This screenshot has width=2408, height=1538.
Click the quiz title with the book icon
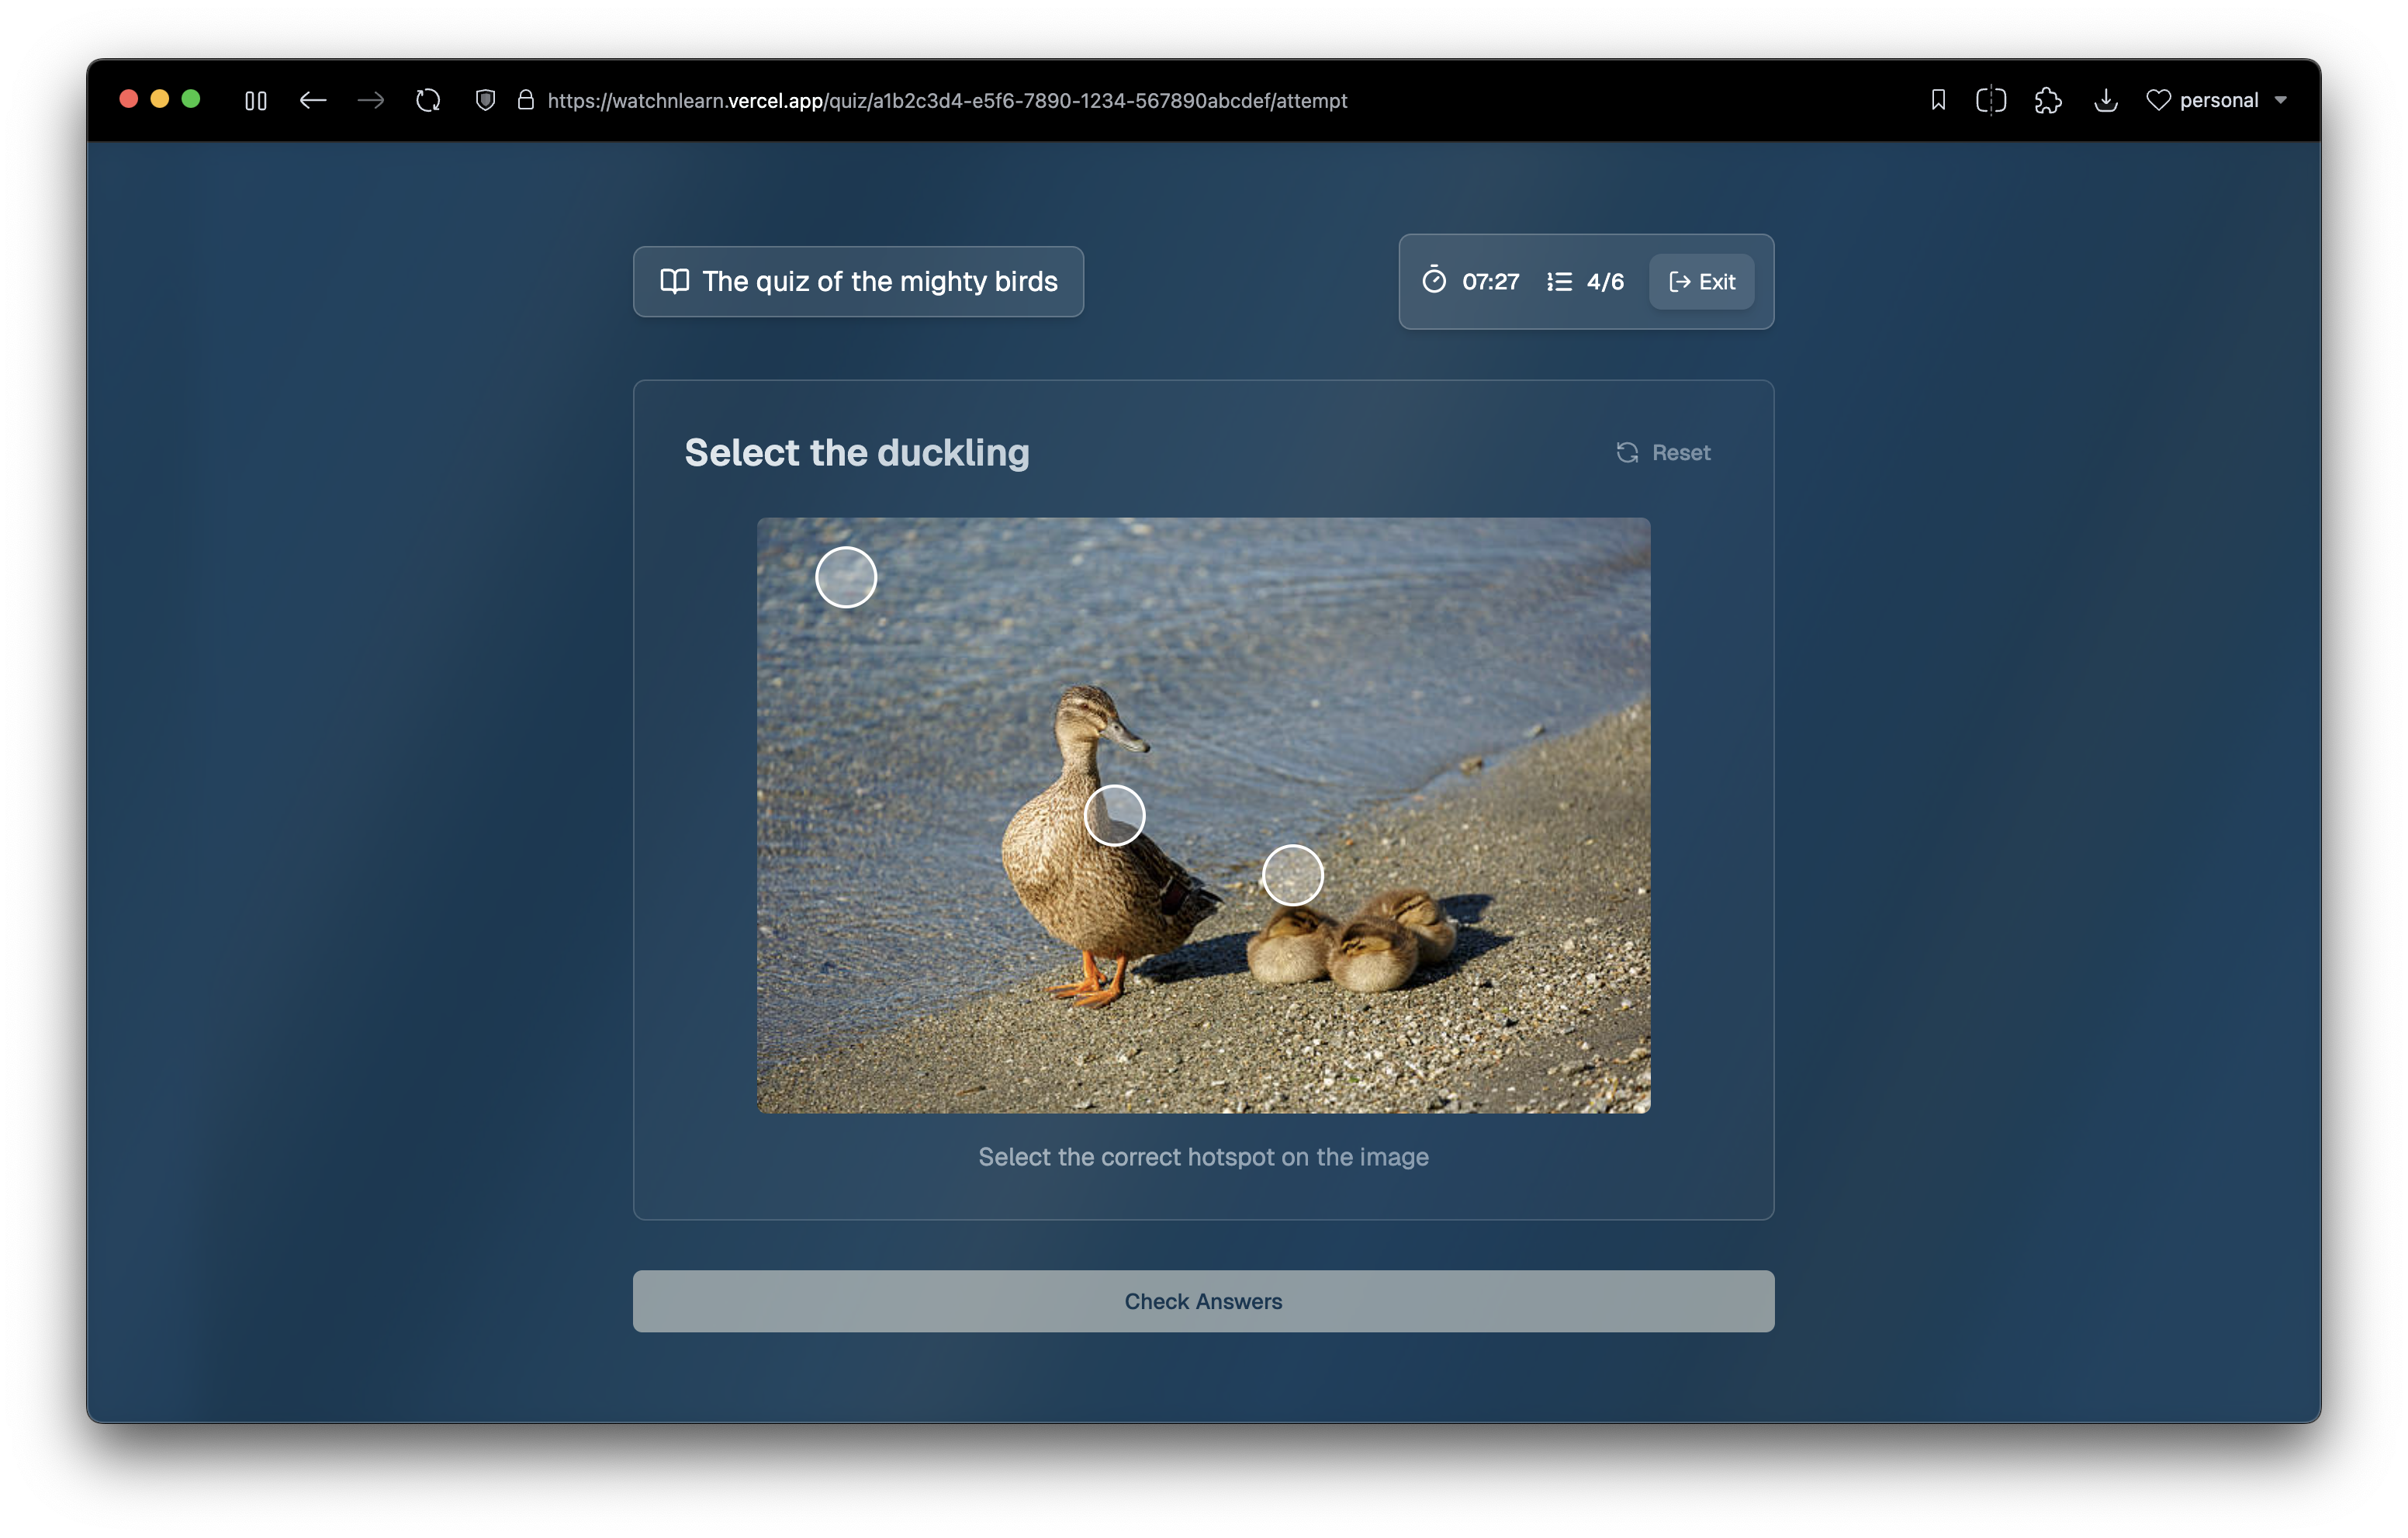coord(858,282)
